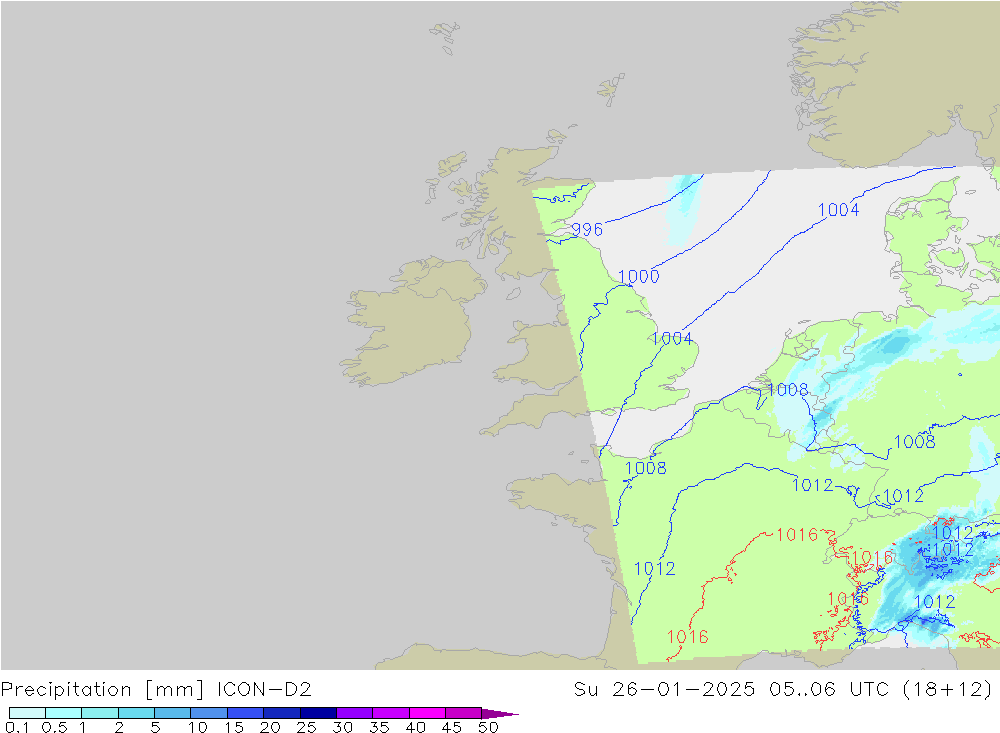Click the red '1016' label in southern France
This screenshot has height=733, width=1000.
coord(688,637)
